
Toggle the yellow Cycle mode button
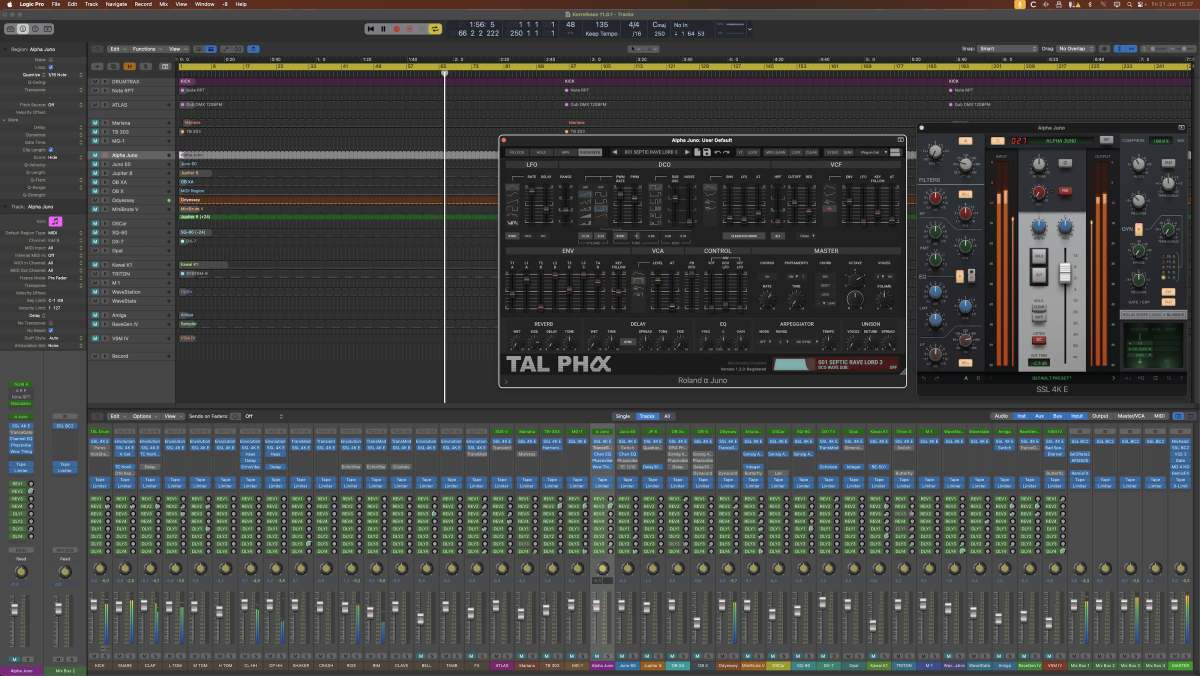(435, 29)
